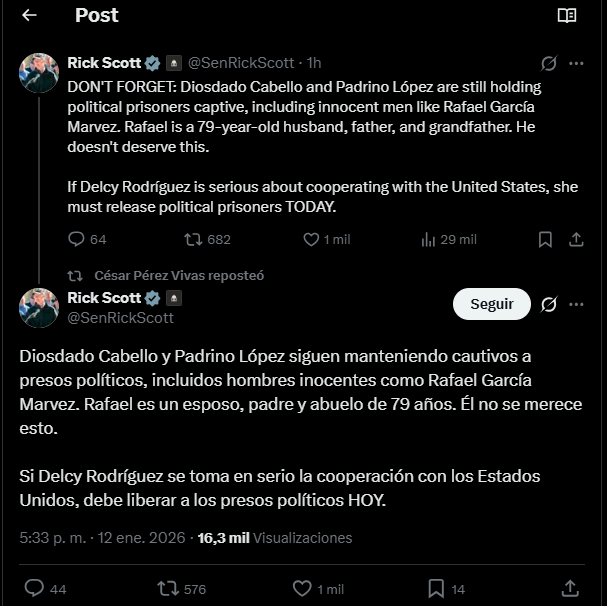View analytics showing 29 mil views
Image resolution: width=607 pixels, height=606 pixels.
pyautogui.click(x=429, y=239)
